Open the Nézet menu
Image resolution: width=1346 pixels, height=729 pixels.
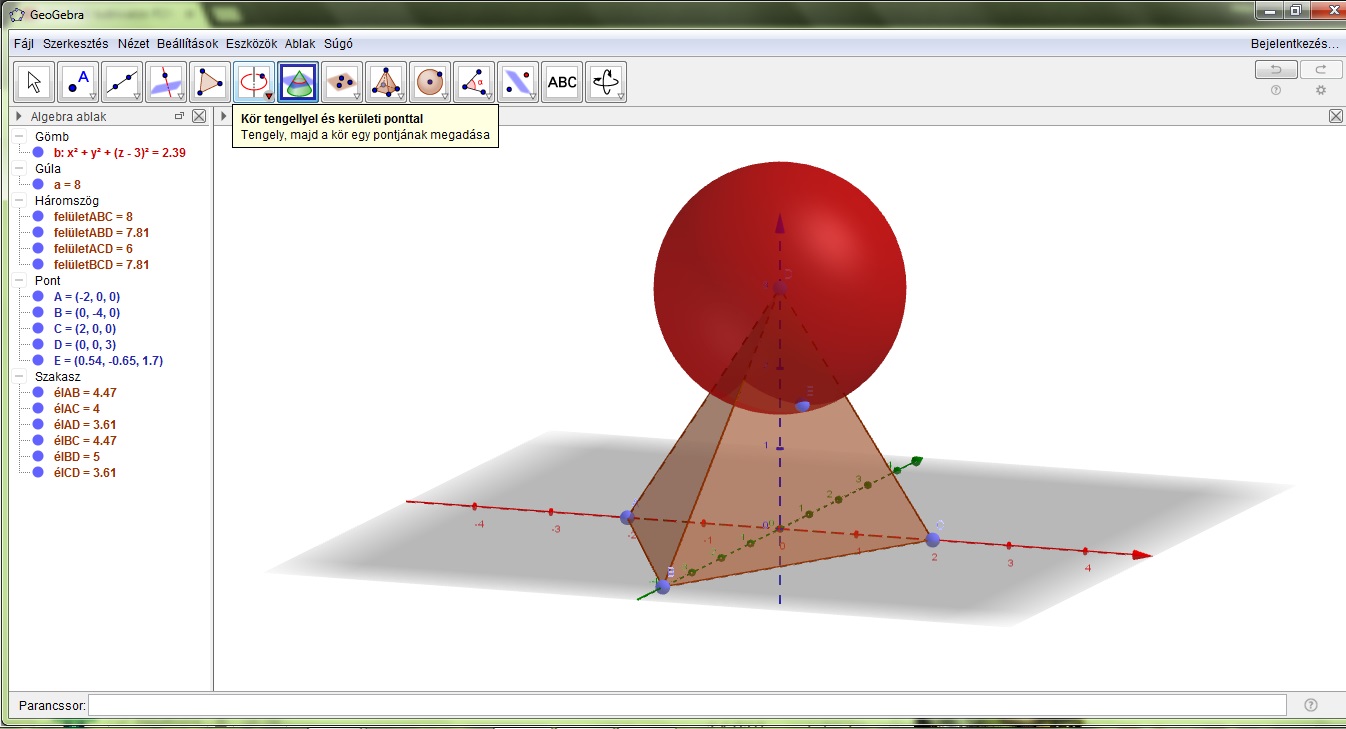tap(133, 44)
